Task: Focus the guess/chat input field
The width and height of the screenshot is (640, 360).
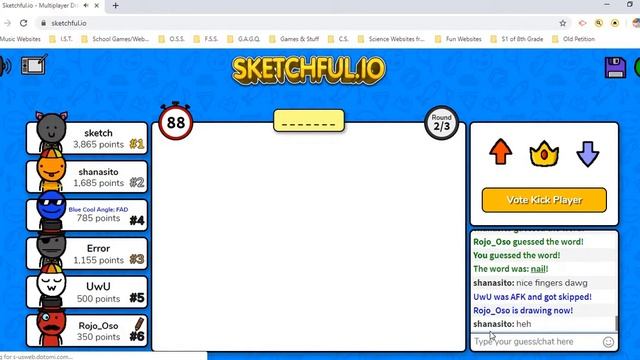Action: click(x=537, y=342)
